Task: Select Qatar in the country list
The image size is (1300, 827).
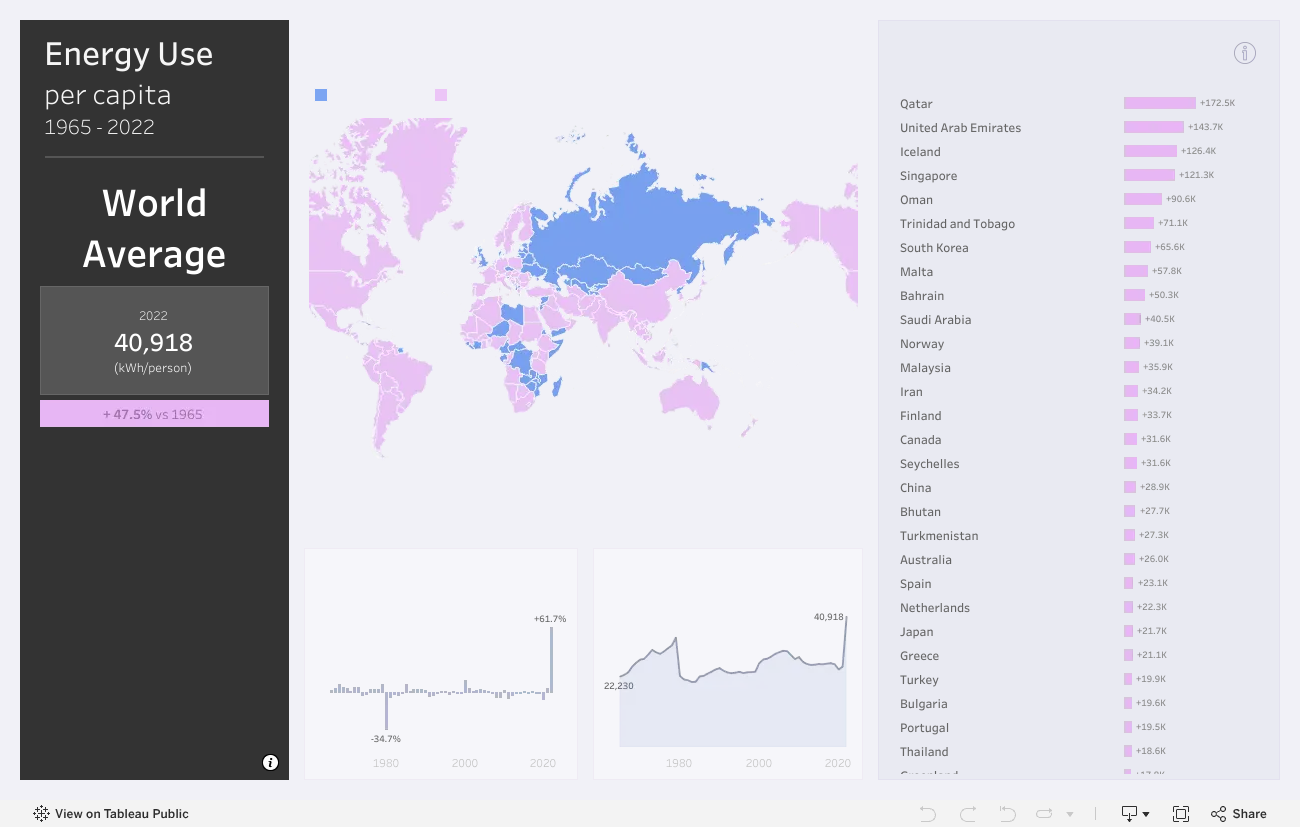Action: click(x=916, y=104)
